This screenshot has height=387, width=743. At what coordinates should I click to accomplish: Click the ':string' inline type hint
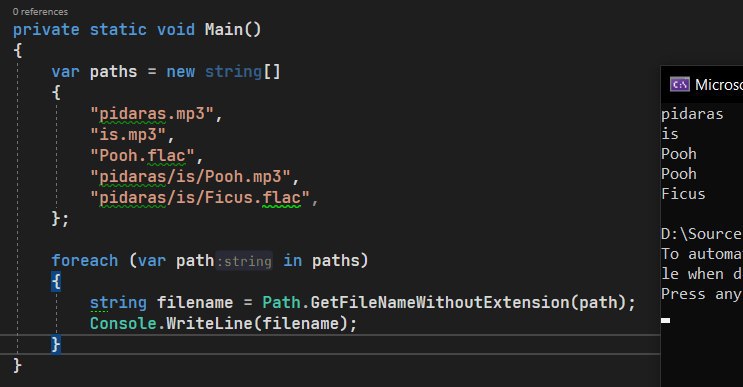click(244, 261)
